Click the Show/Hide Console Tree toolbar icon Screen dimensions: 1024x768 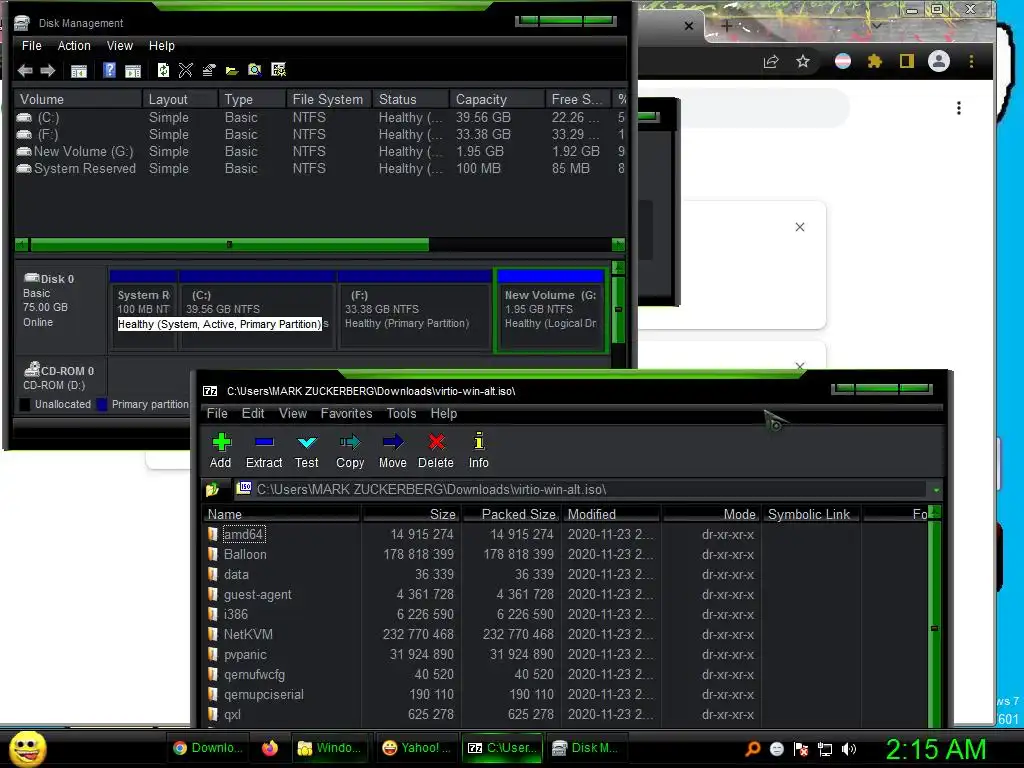[78, 71]
